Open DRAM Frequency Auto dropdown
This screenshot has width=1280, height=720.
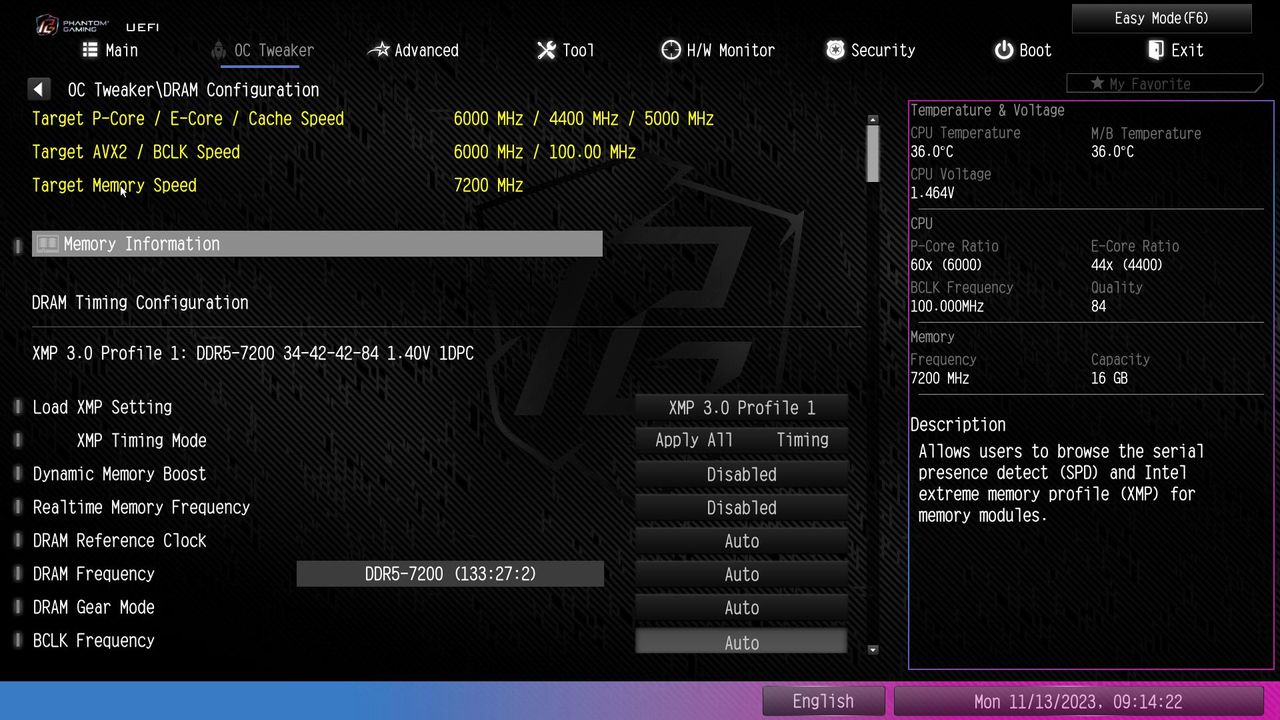click(742, 574)
